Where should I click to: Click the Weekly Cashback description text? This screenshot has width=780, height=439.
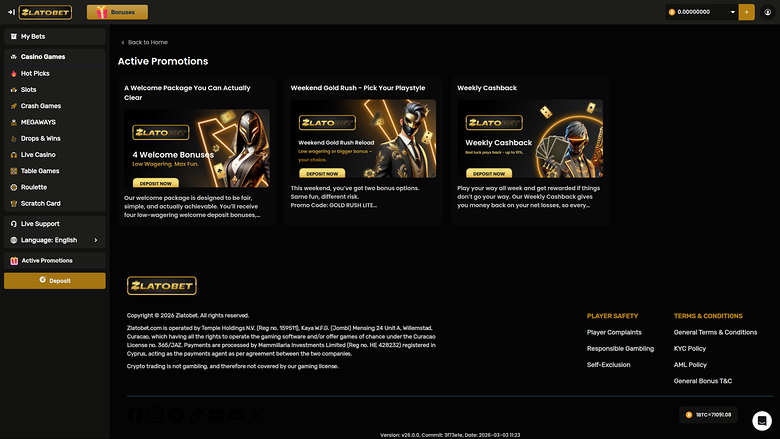(x=528, y=196)
